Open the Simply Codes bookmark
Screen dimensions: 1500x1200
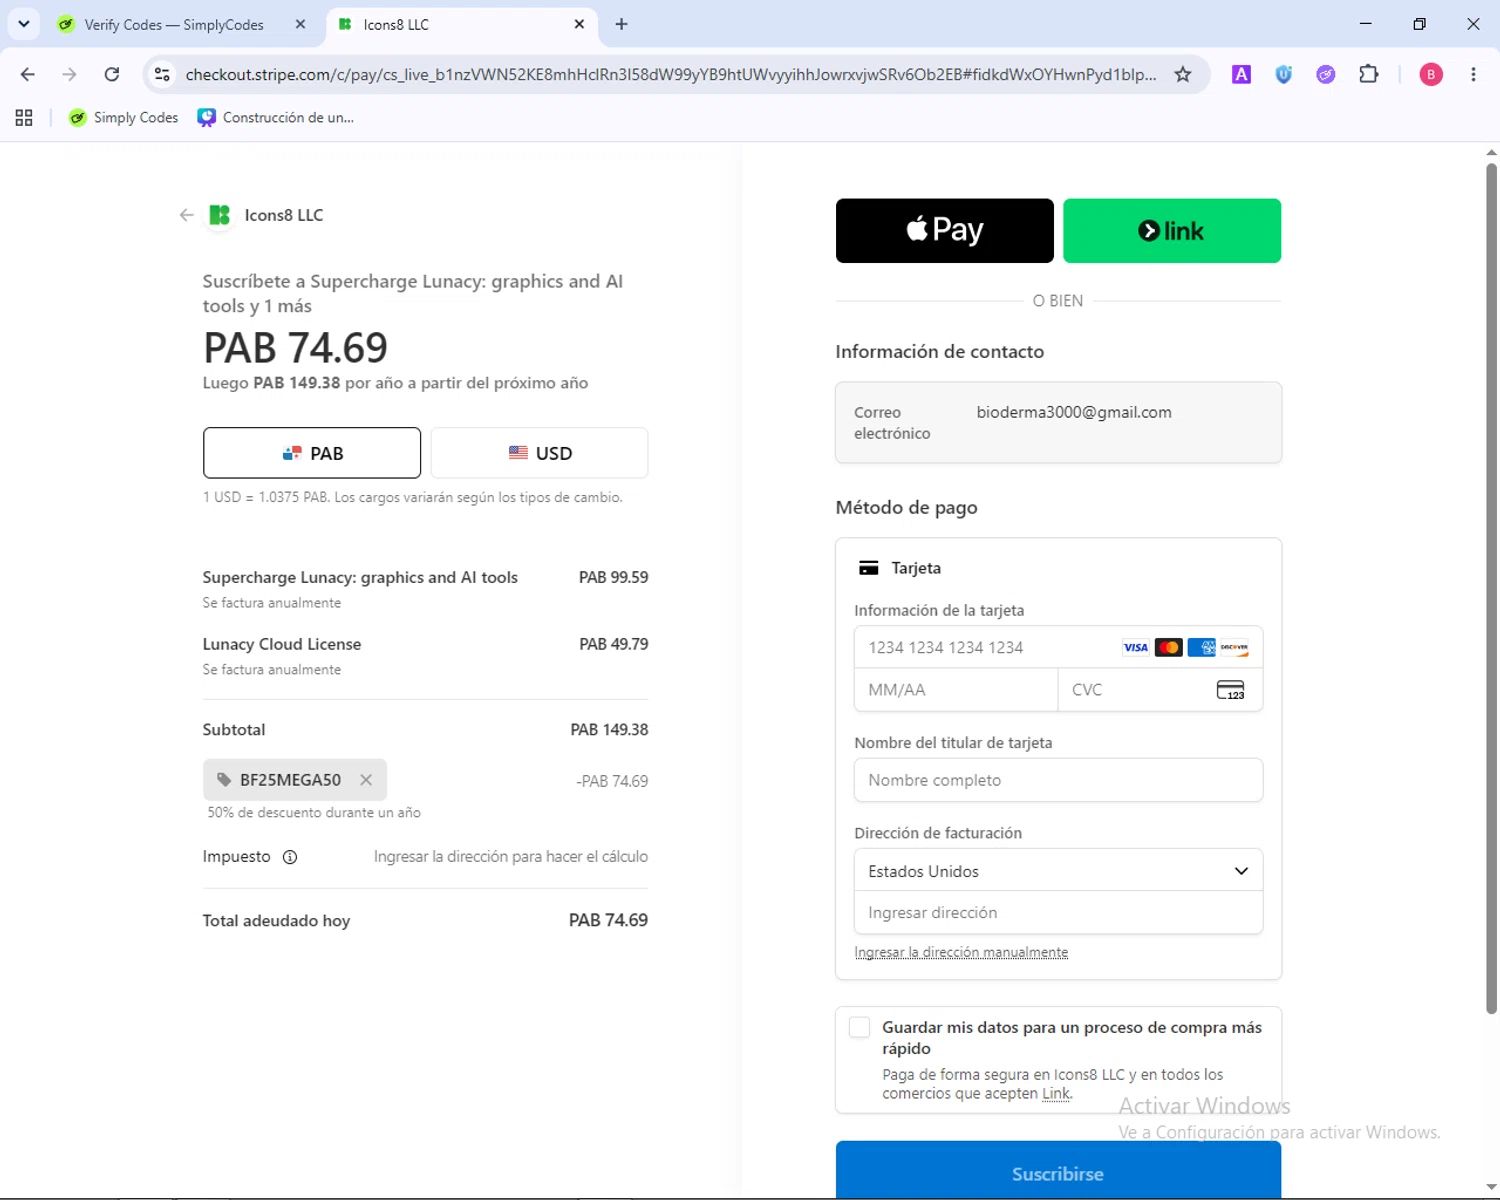tap(123, 117)
